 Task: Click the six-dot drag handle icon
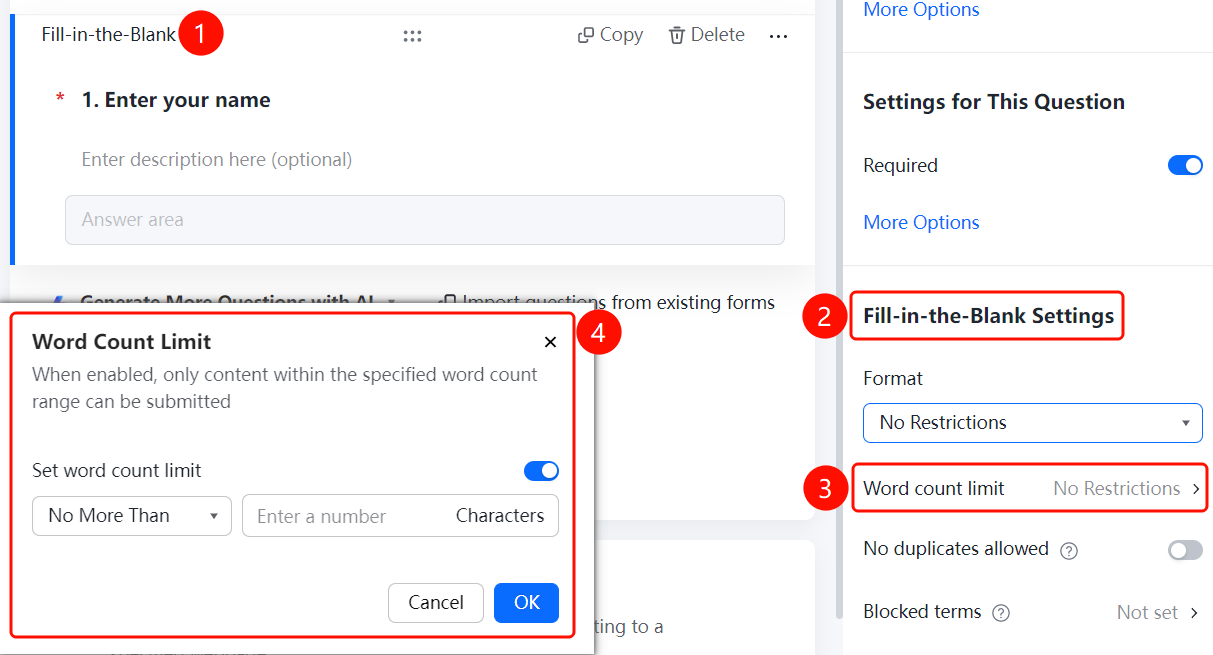(412, 36)
